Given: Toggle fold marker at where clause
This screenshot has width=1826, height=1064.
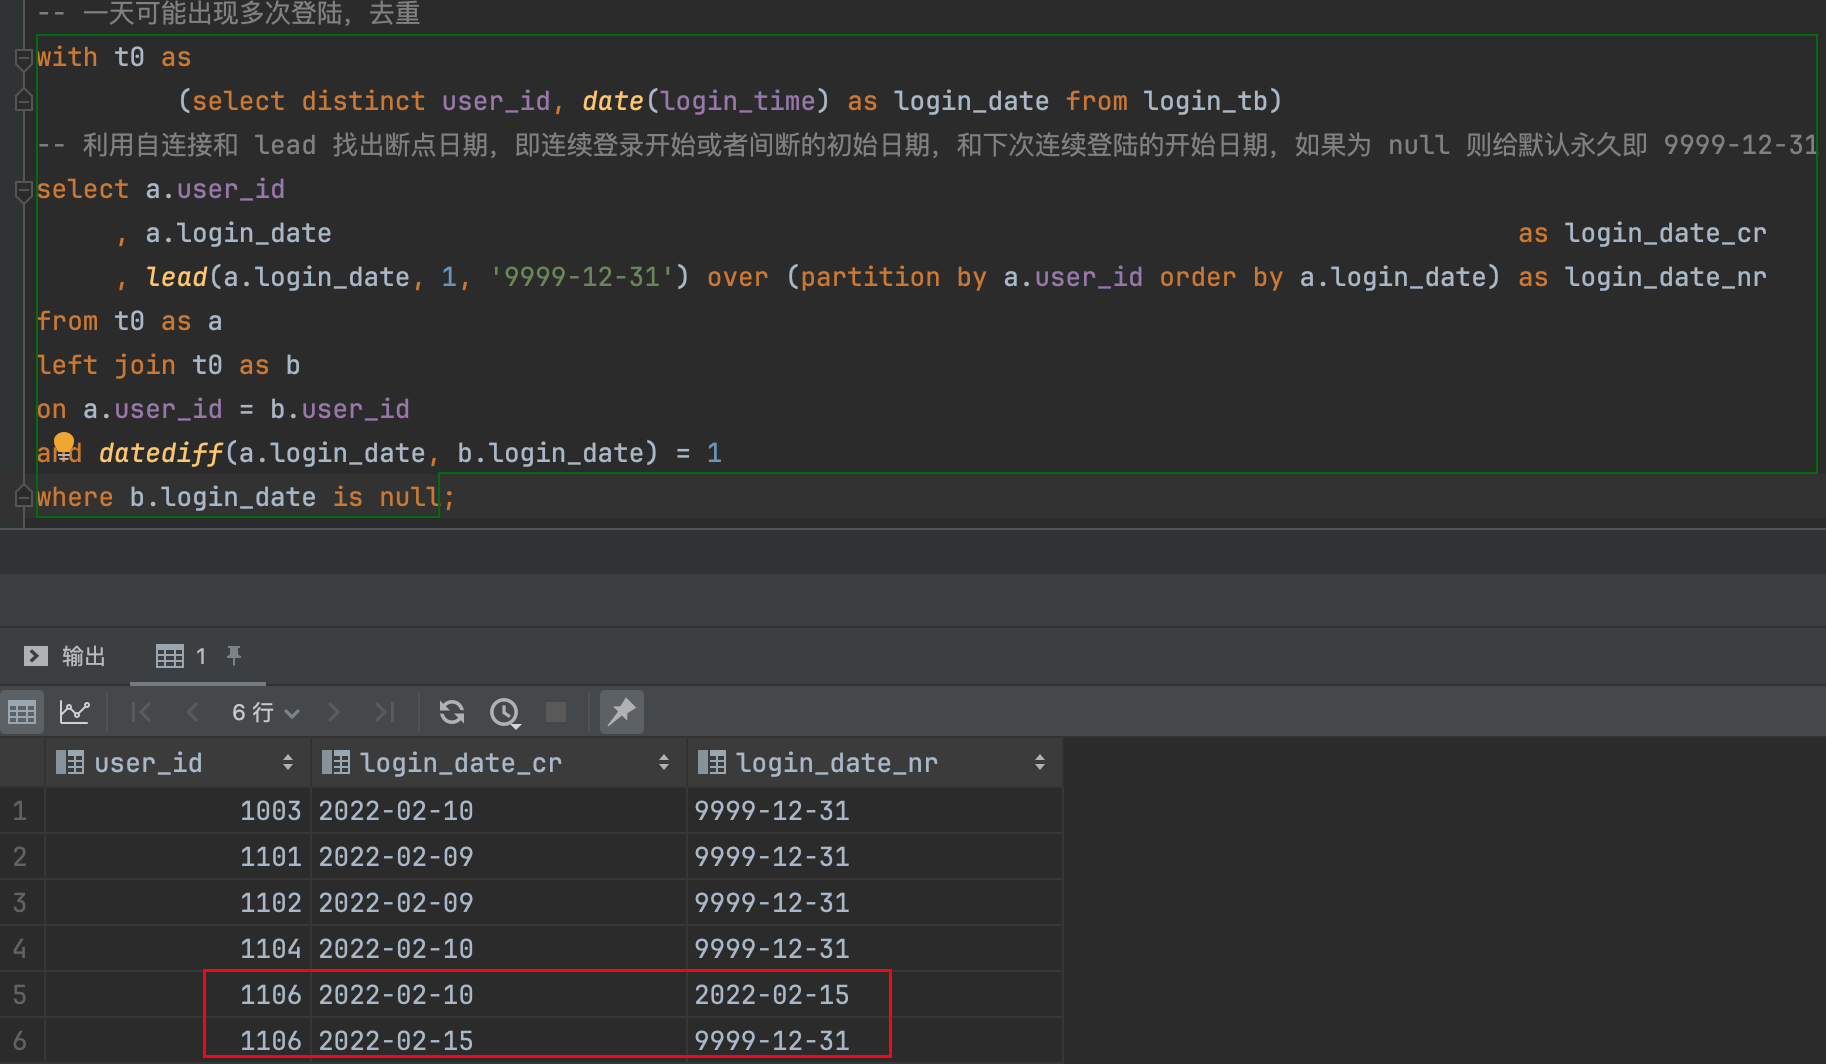Looking at the screenshot, I should (x=24, y=497).
